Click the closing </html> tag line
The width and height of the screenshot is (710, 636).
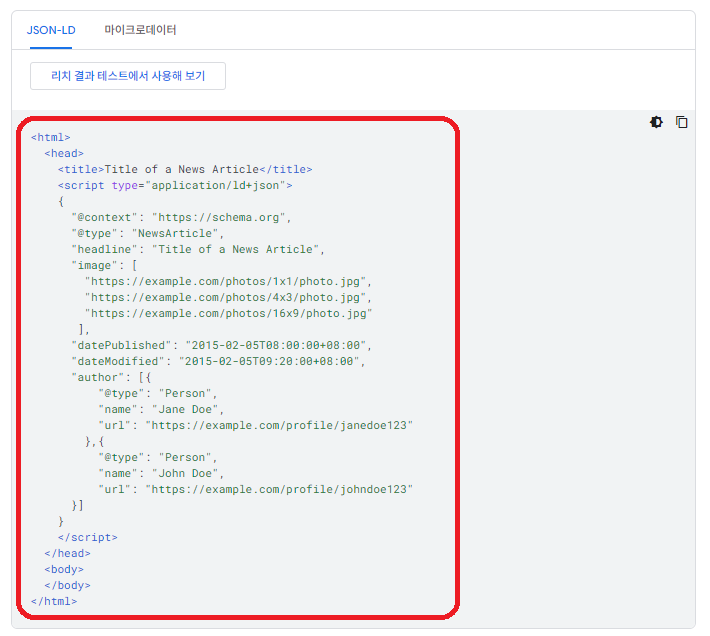(x=54, y=602)
